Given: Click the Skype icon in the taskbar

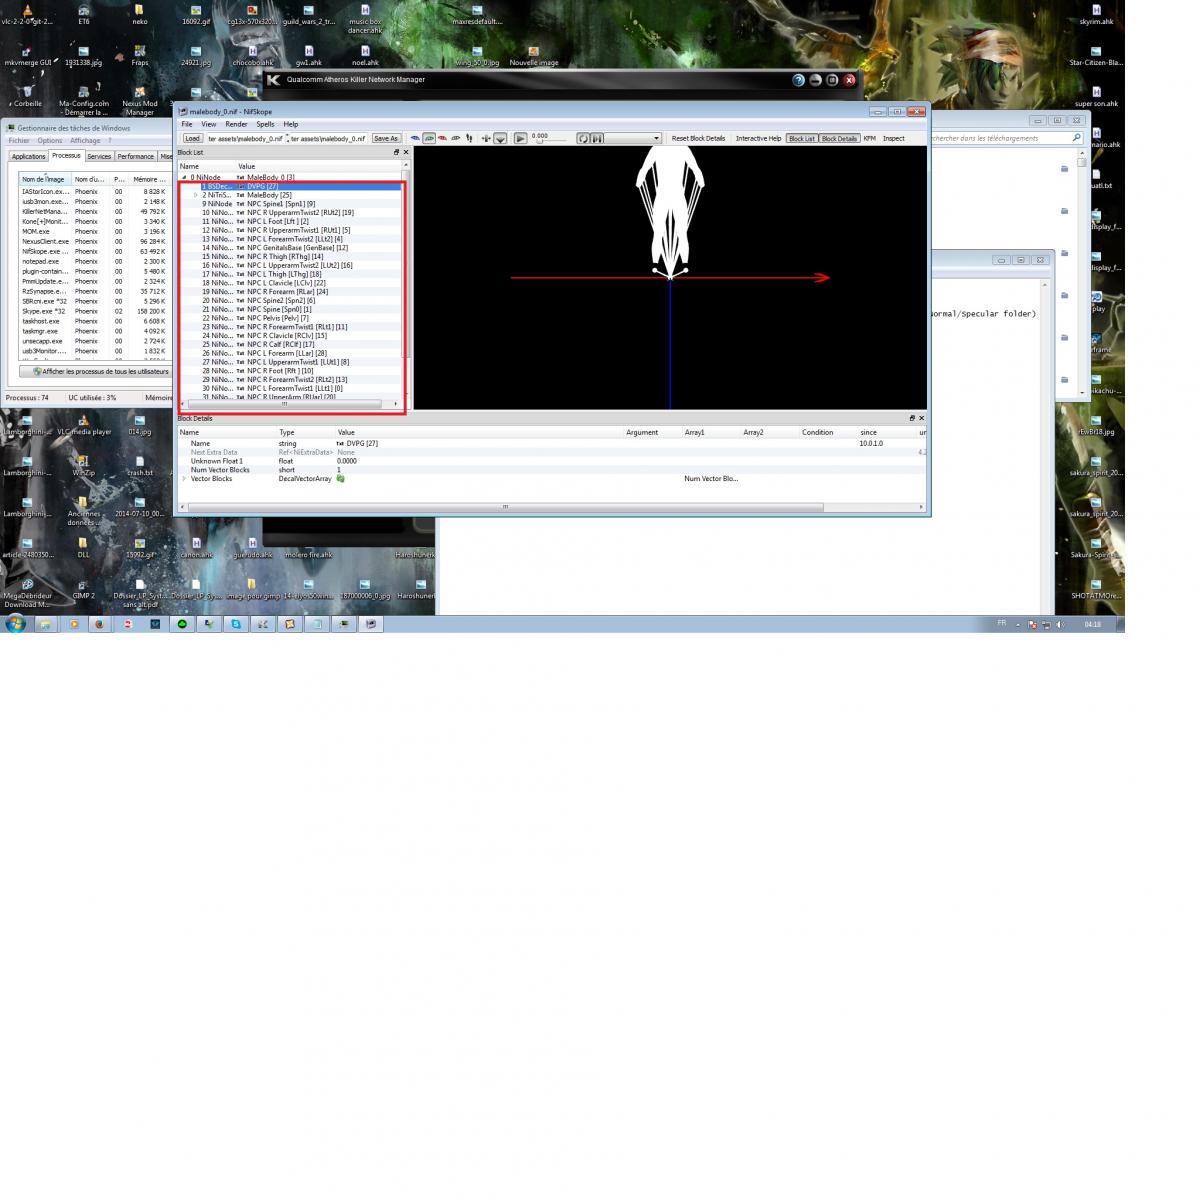Looking at the screenshot, I should coord(236,624).
